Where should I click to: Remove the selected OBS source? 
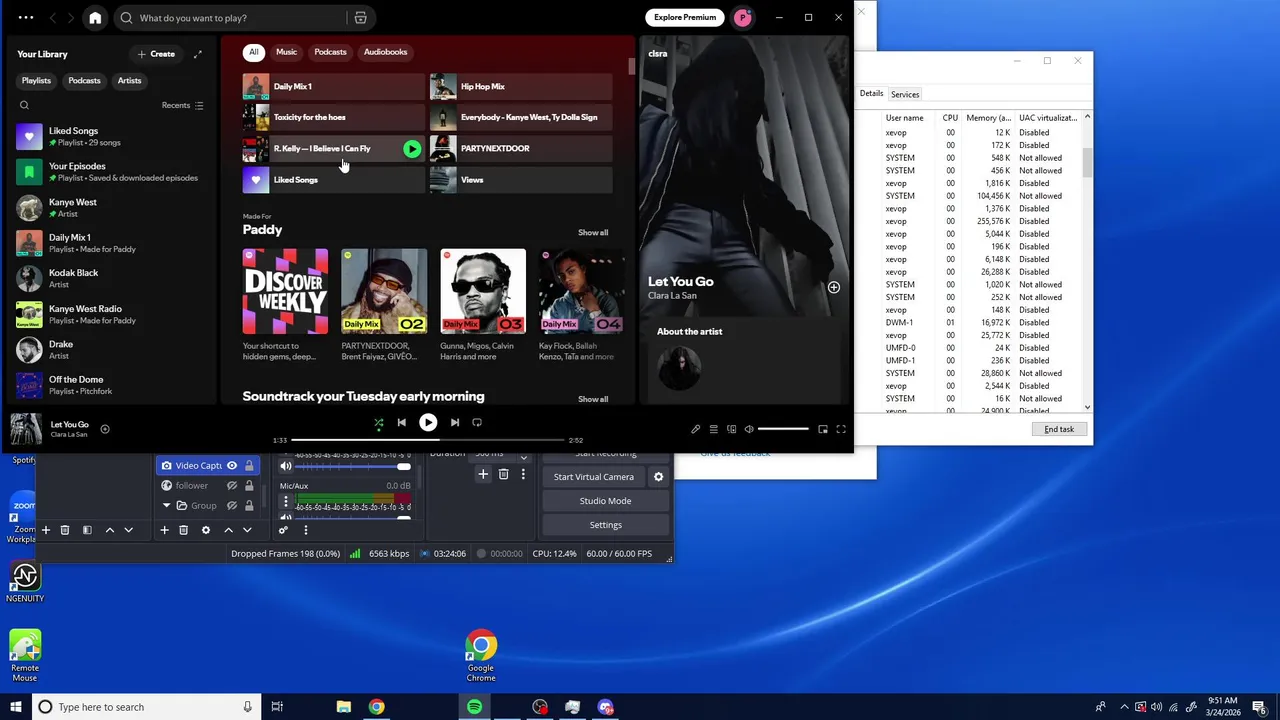(x=183, y=530)
